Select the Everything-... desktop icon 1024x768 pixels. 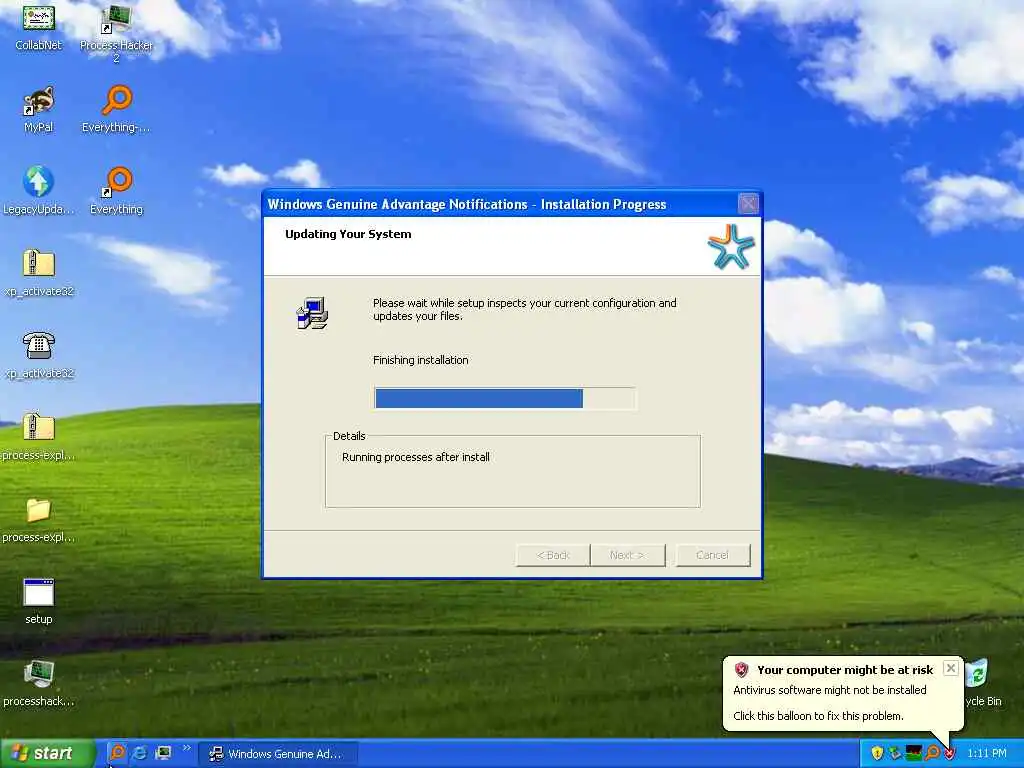[x=116, y=108]
